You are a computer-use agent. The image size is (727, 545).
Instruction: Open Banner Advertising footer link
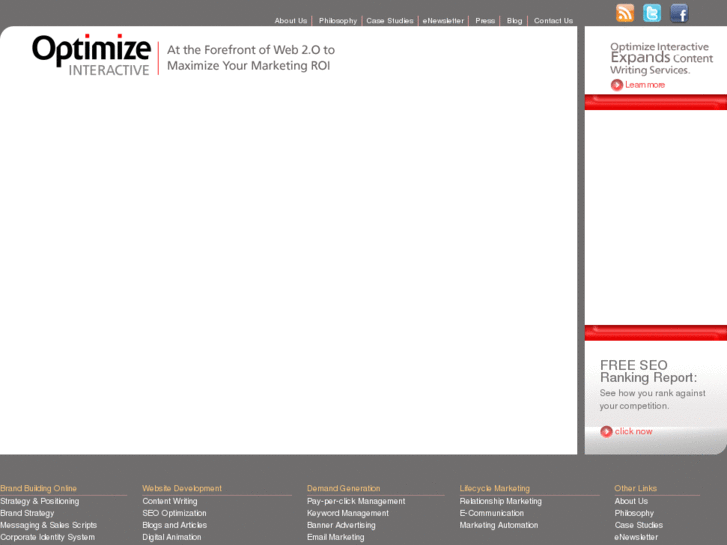[x=341, y=525]
